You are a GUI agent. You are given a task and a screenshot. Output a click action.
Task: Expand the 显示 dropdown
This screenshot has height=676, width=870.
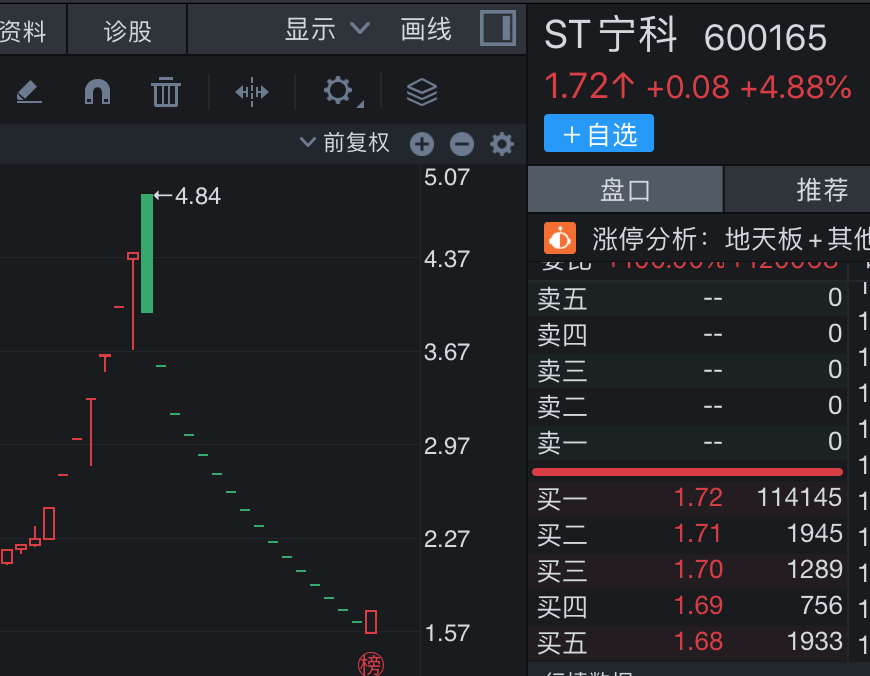(x=327, y=29)
